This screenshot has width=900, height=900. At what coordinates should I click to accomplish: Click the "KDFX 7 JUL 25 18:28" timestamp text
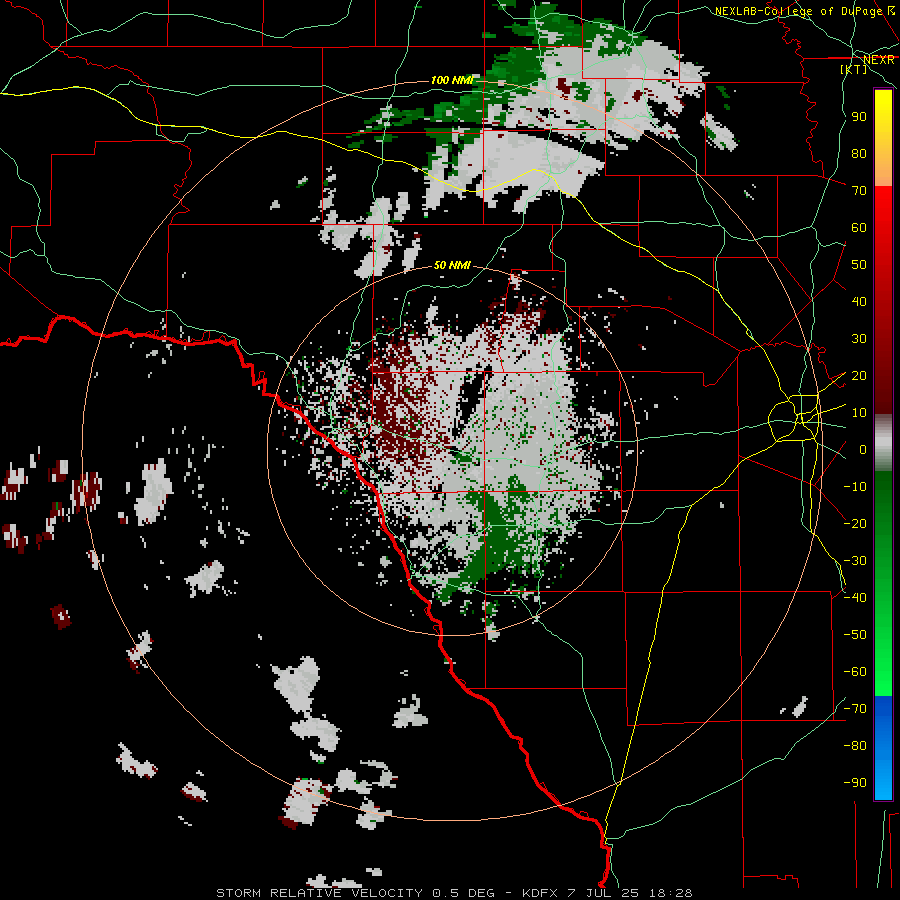[x=607, y=893]
